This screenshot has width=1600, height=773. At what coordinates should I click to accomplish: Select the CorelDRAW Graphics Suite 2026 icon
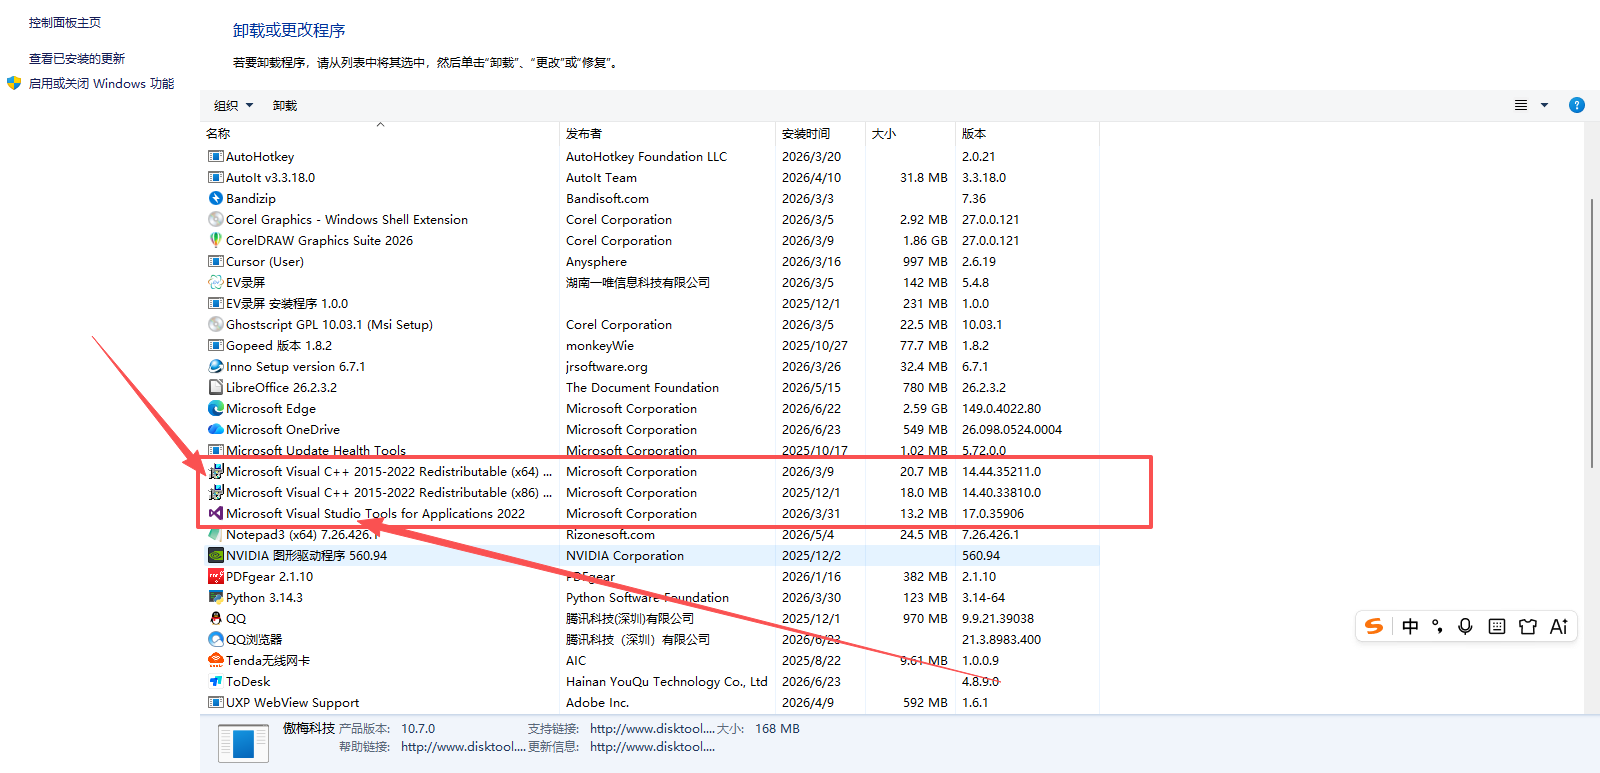215,240
